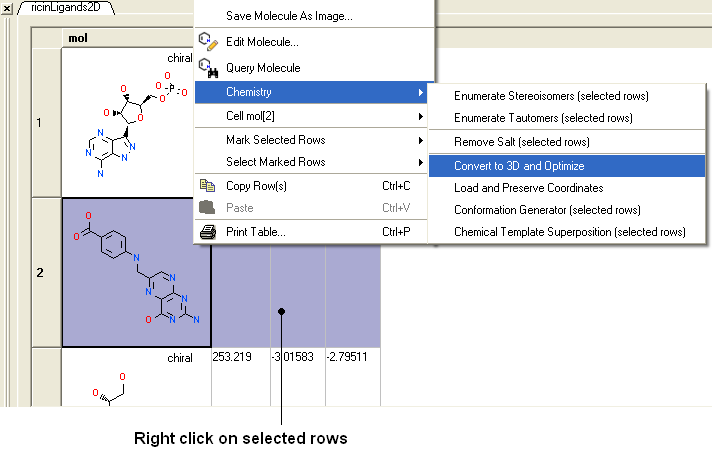Click the Copy Row(s) clipboard icon
Screen dimensions: 712x452
pos(208,186)
